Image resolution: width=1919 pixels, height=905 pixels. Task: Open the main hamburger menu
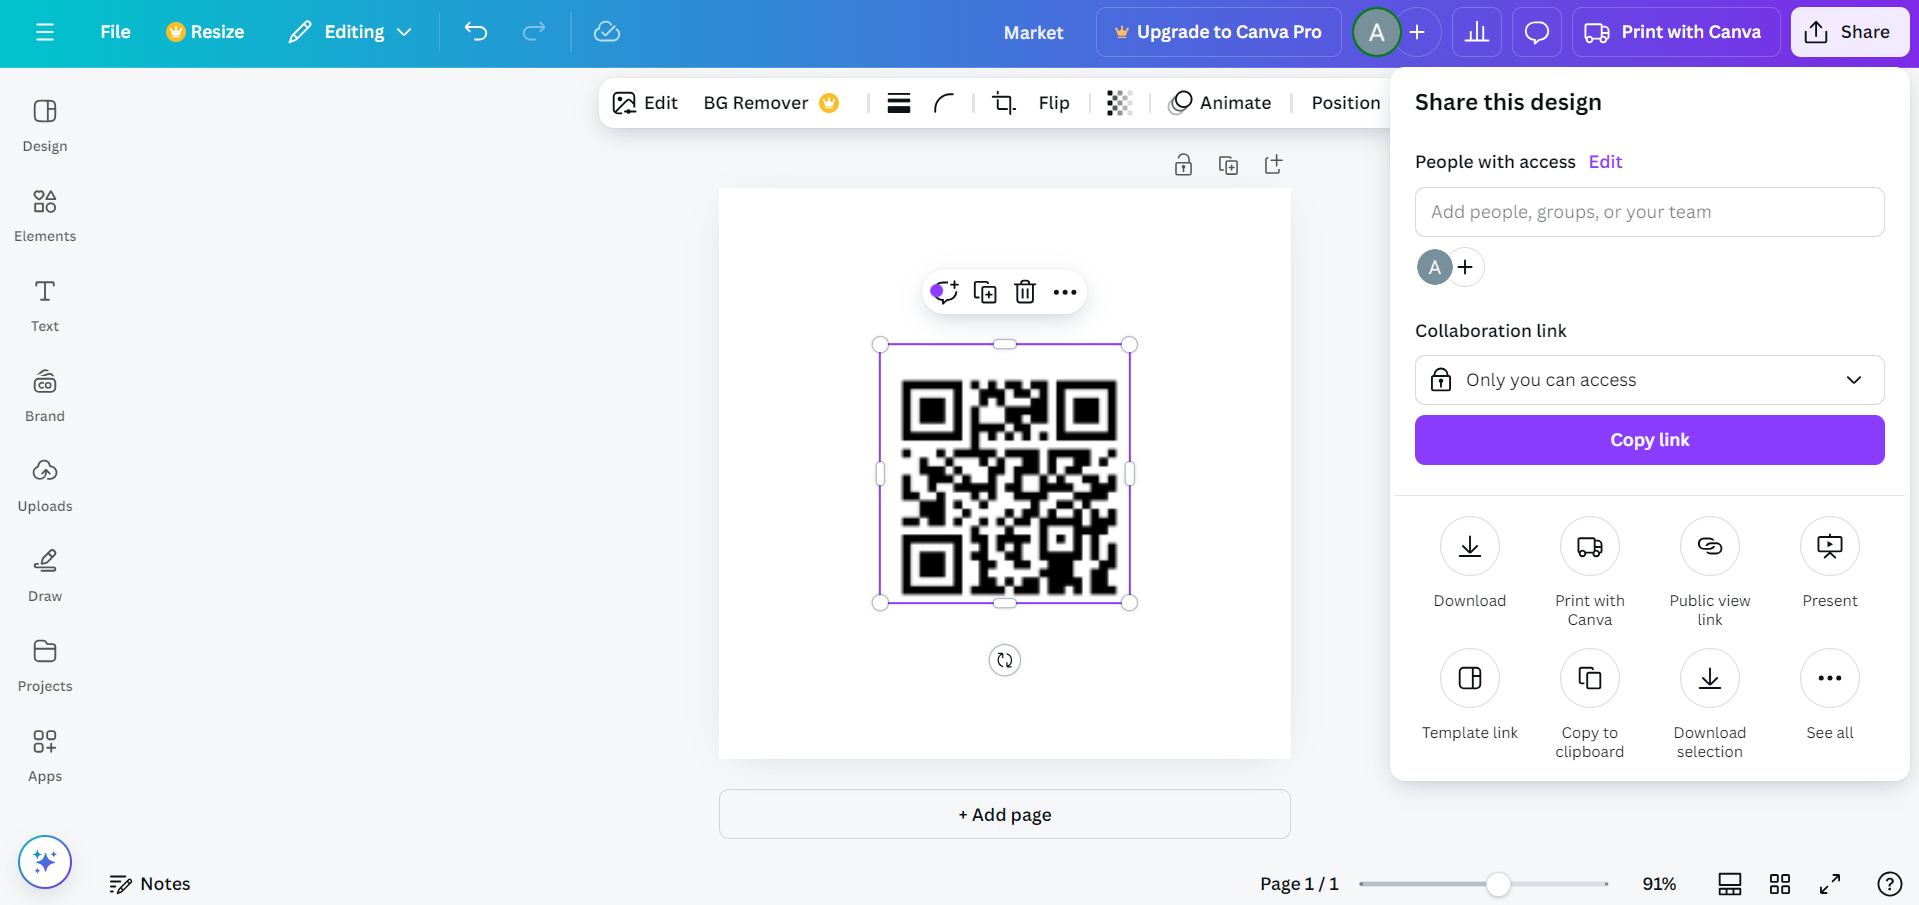45,32
